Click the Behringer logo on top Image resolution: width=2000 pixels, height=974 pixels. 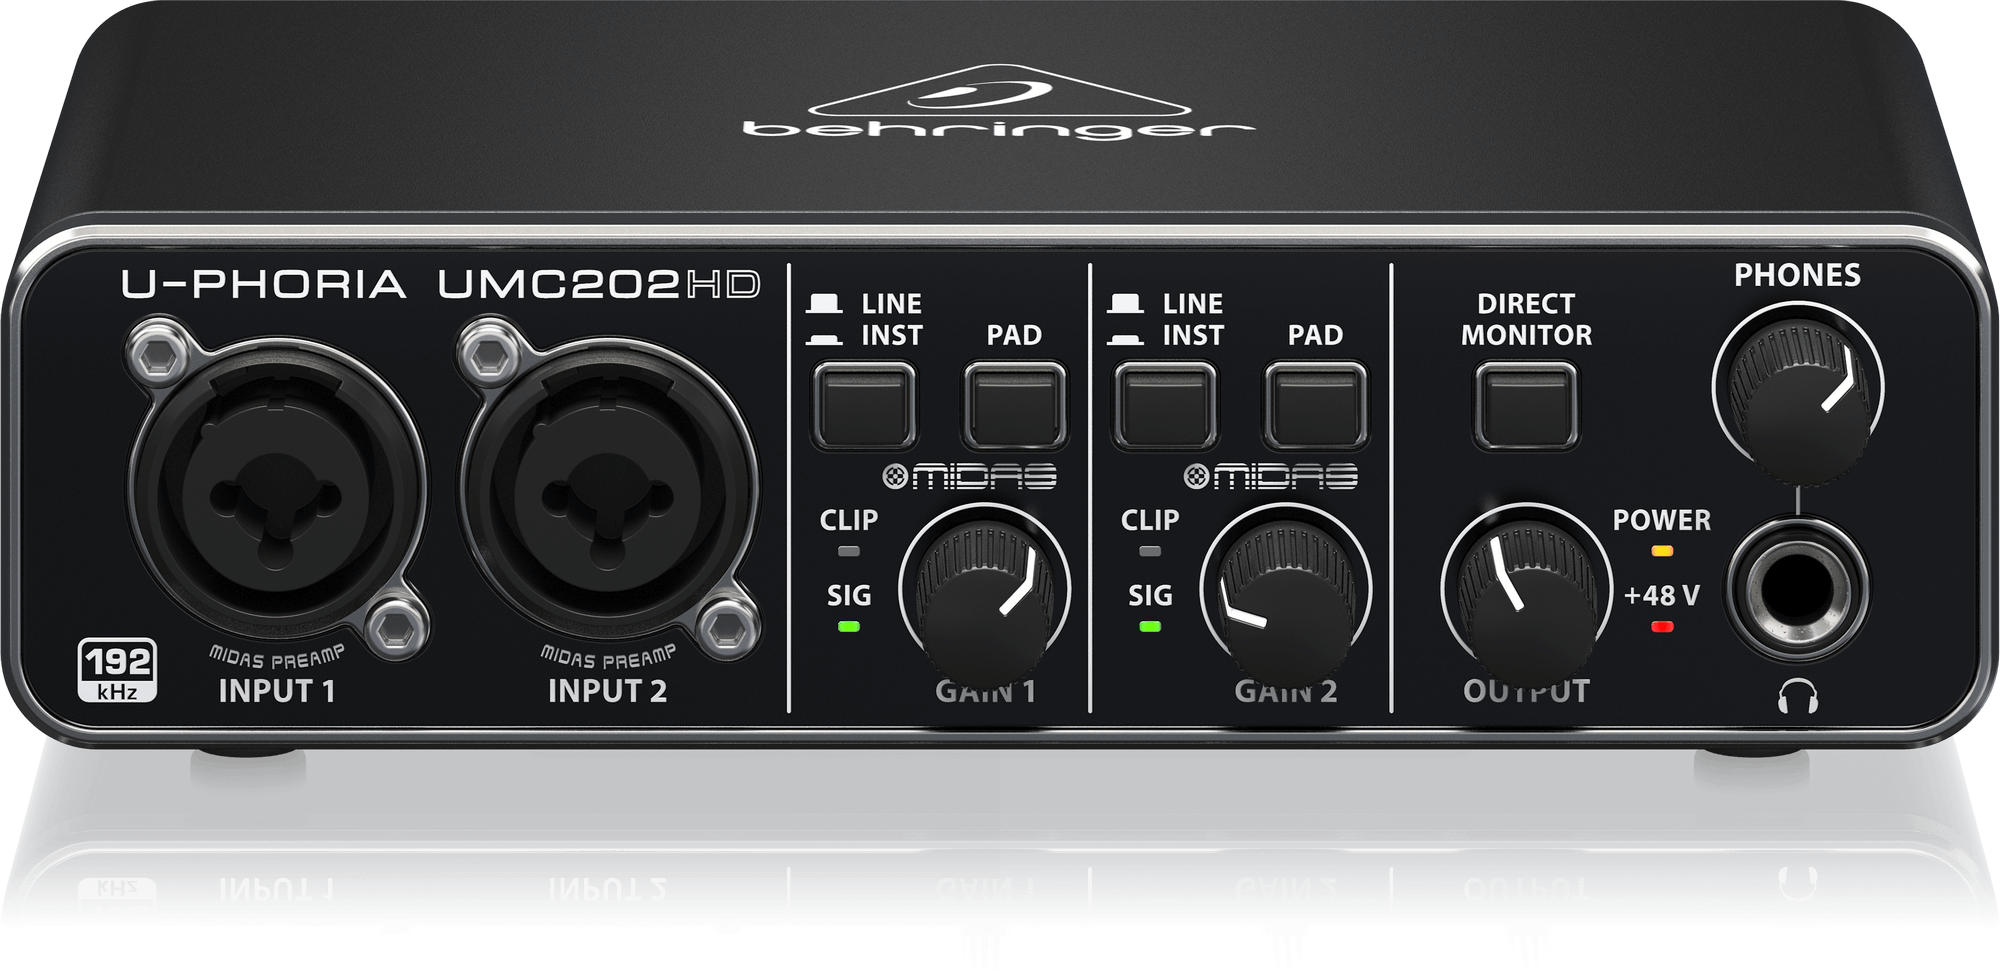pyautogui.click(x=998, y=103)
